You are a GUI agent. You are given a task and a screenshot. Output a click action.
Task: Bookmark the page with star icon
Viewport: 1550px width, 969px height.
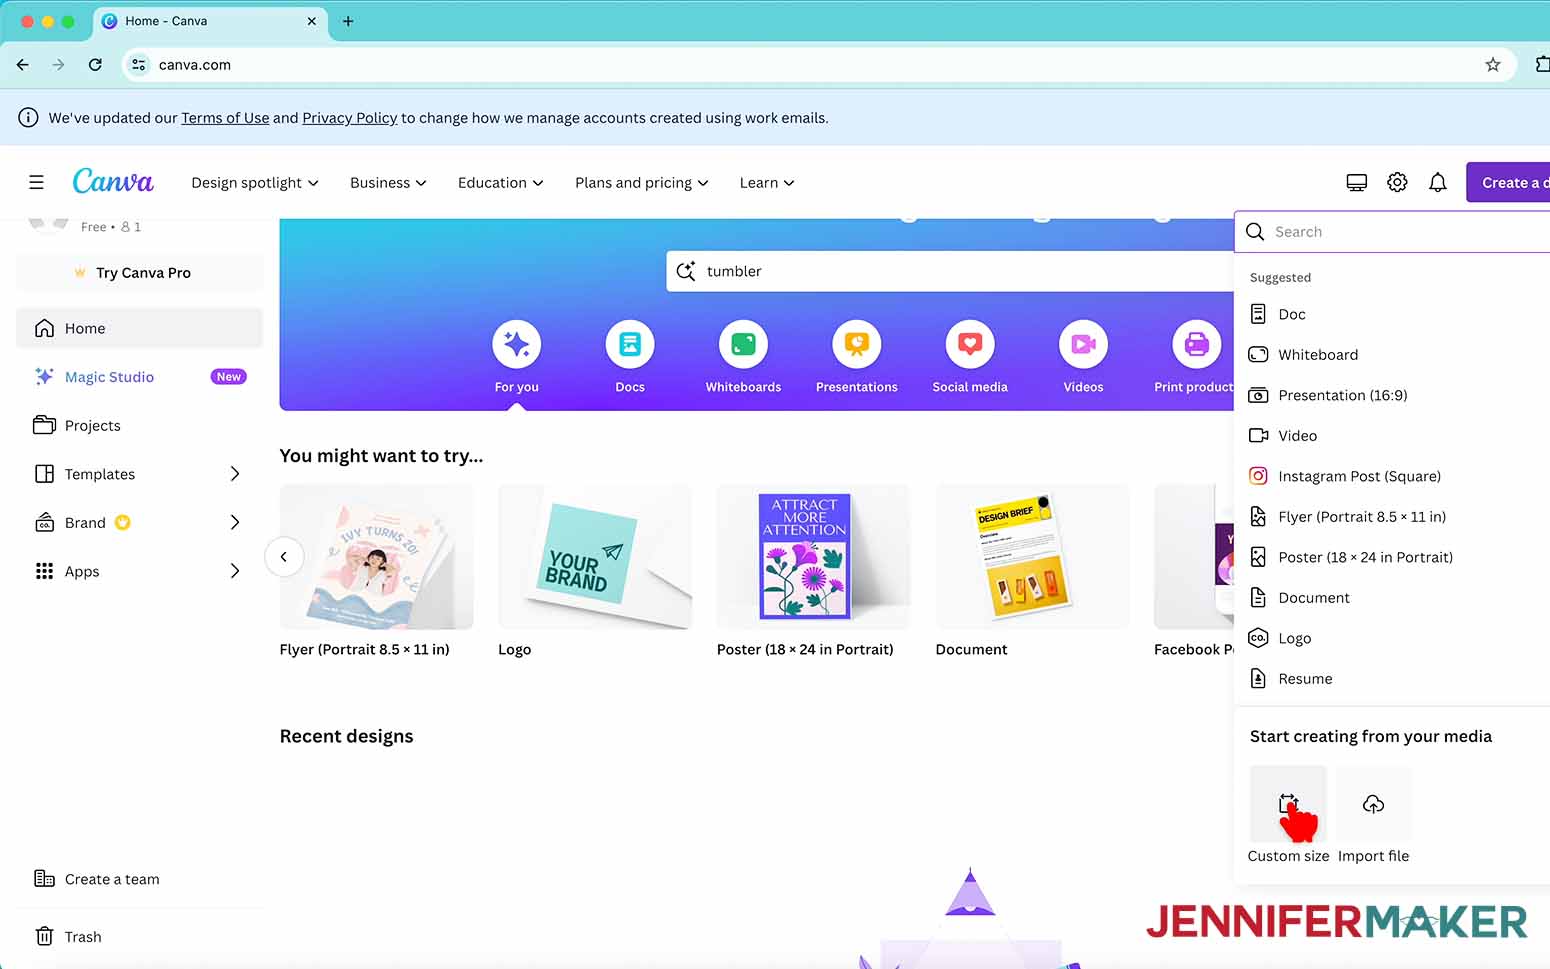point(1492,64)
